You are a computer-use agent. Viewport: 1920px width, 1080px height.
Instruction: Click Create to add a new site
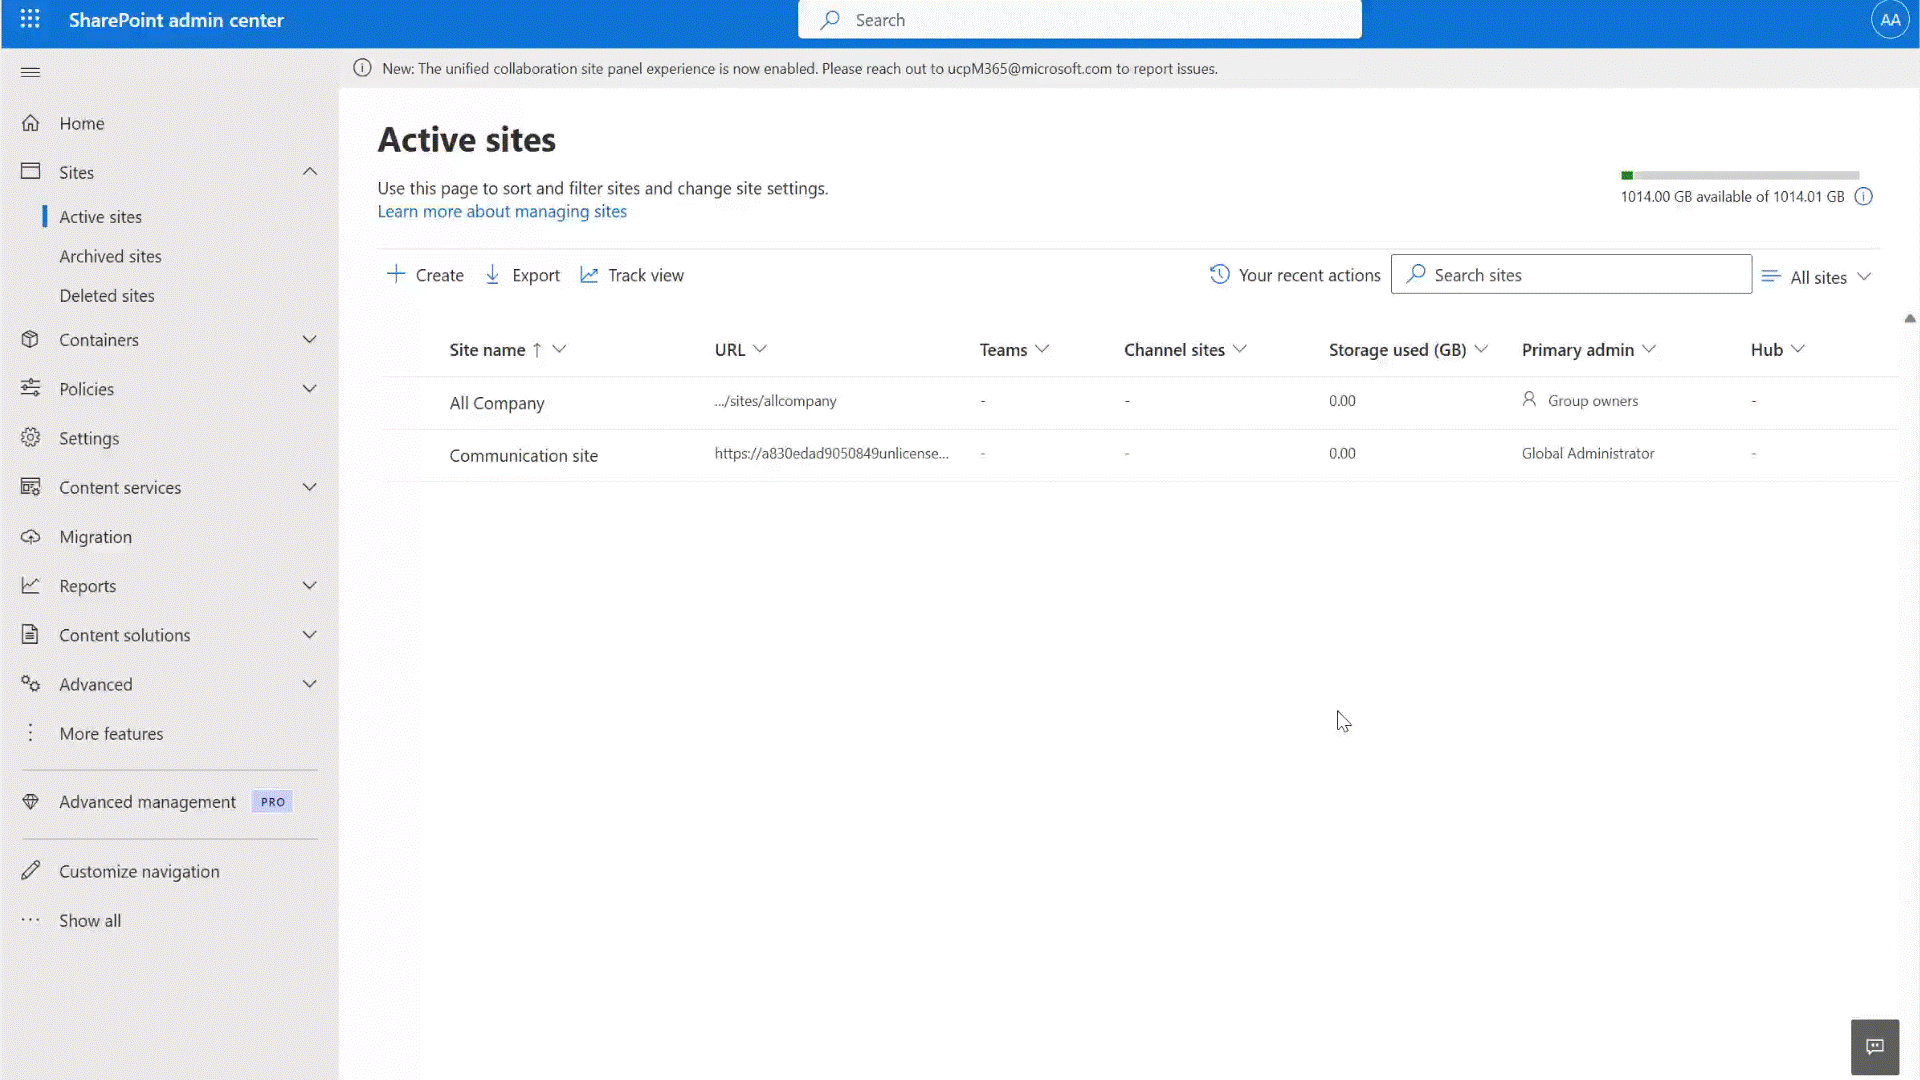(425, 275)
